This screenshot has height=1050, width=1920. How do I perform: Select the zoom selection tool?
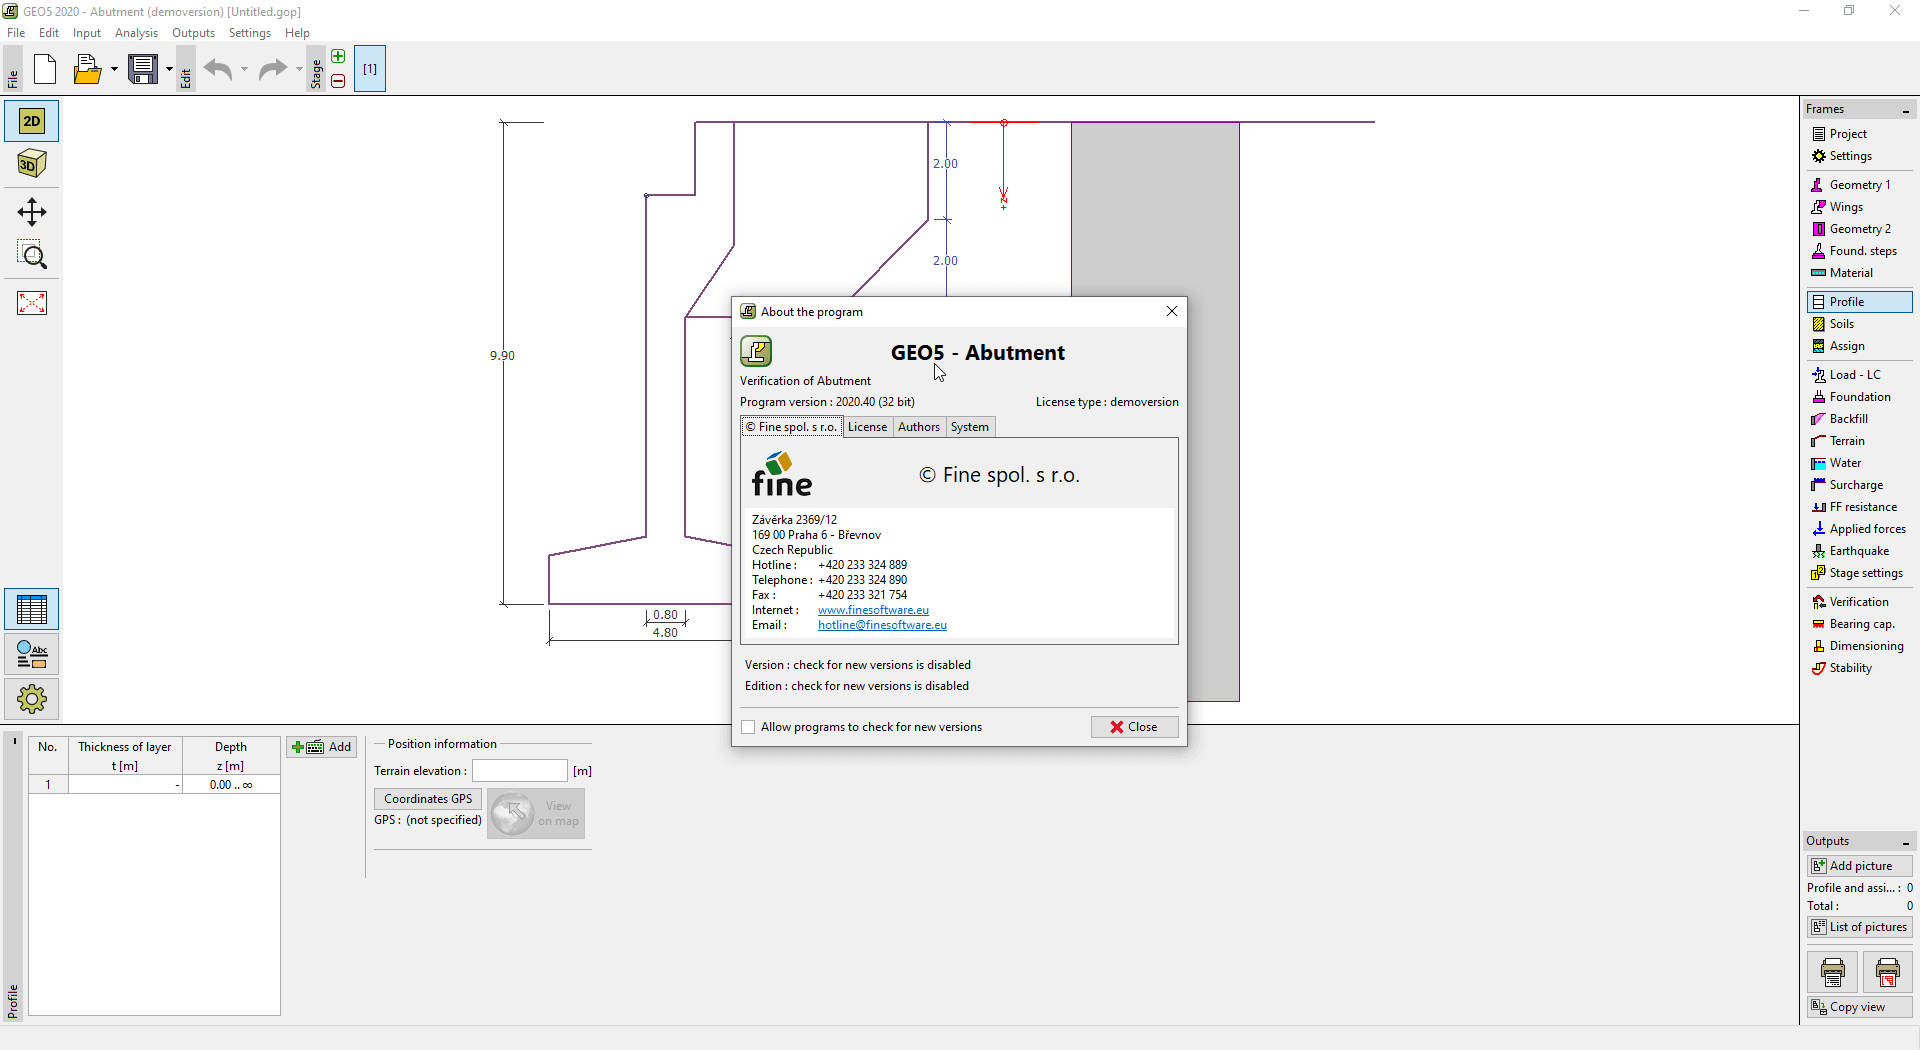pyautogui.click(x=31, y=255)
